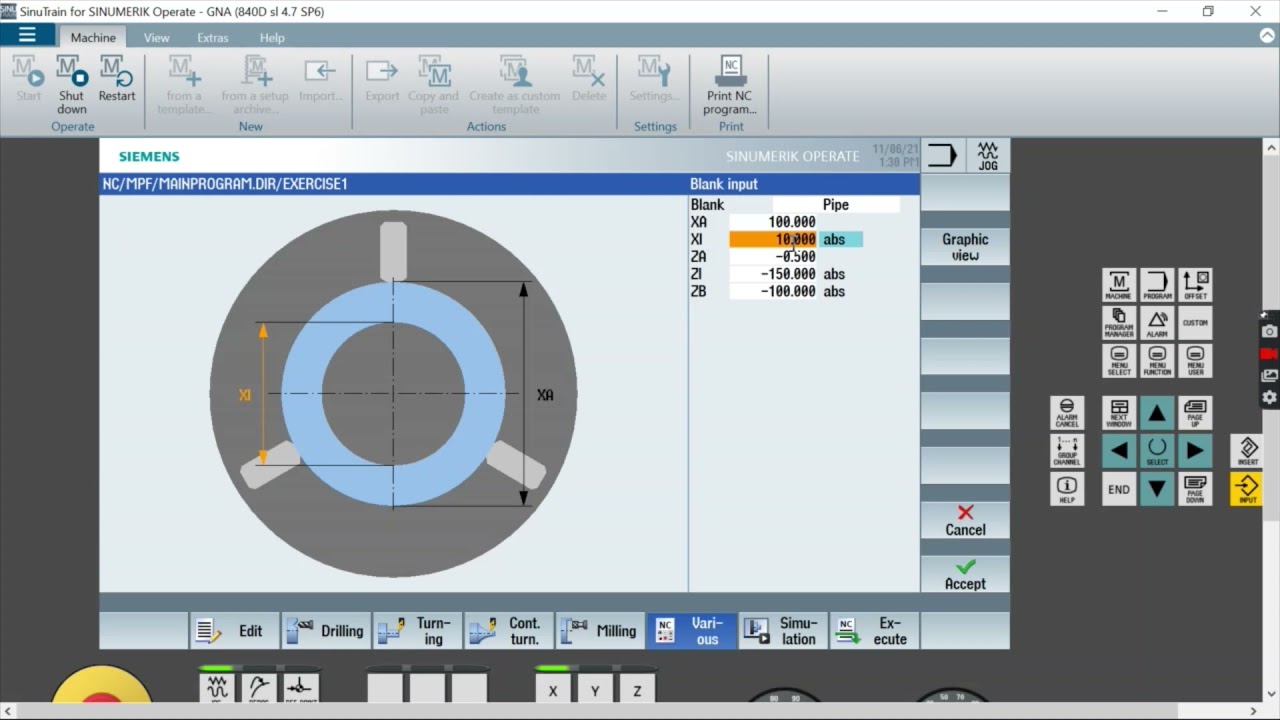The image size is (1280, 720).
Task: Click the Accept softkey
Action: 965,574
